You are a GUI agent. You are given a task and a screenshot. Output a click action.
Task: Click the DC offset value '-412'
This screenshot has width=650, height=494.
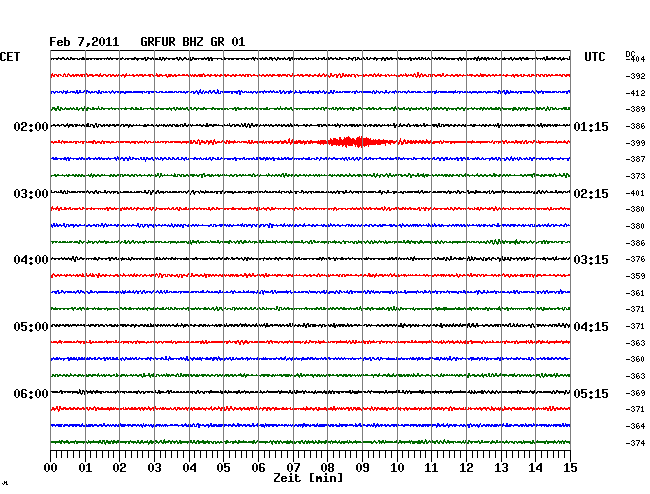click(x=635, y=93)
